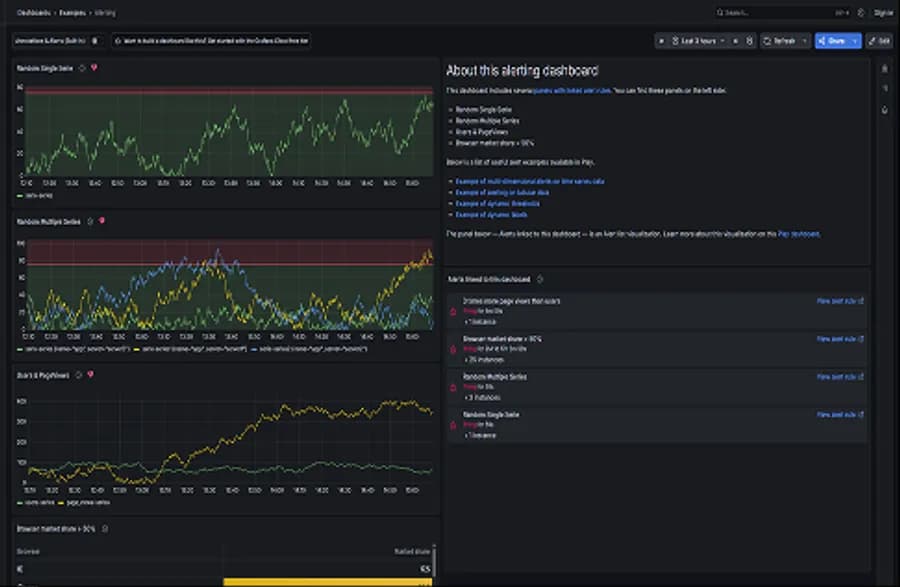Open the Last 3 hours time picker
900x587 pixels.
click(x=698, y=41)
